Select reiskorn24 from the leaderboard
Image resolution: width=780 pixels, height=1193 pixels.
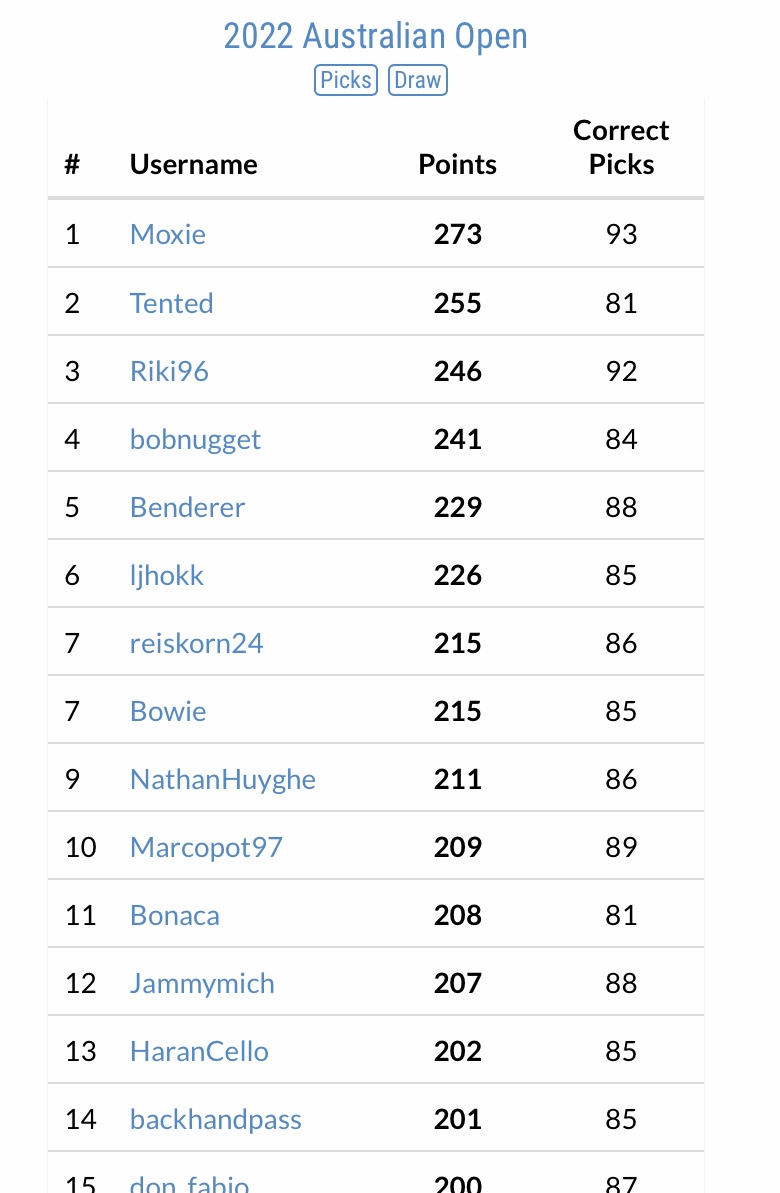(x=197, y=643)
